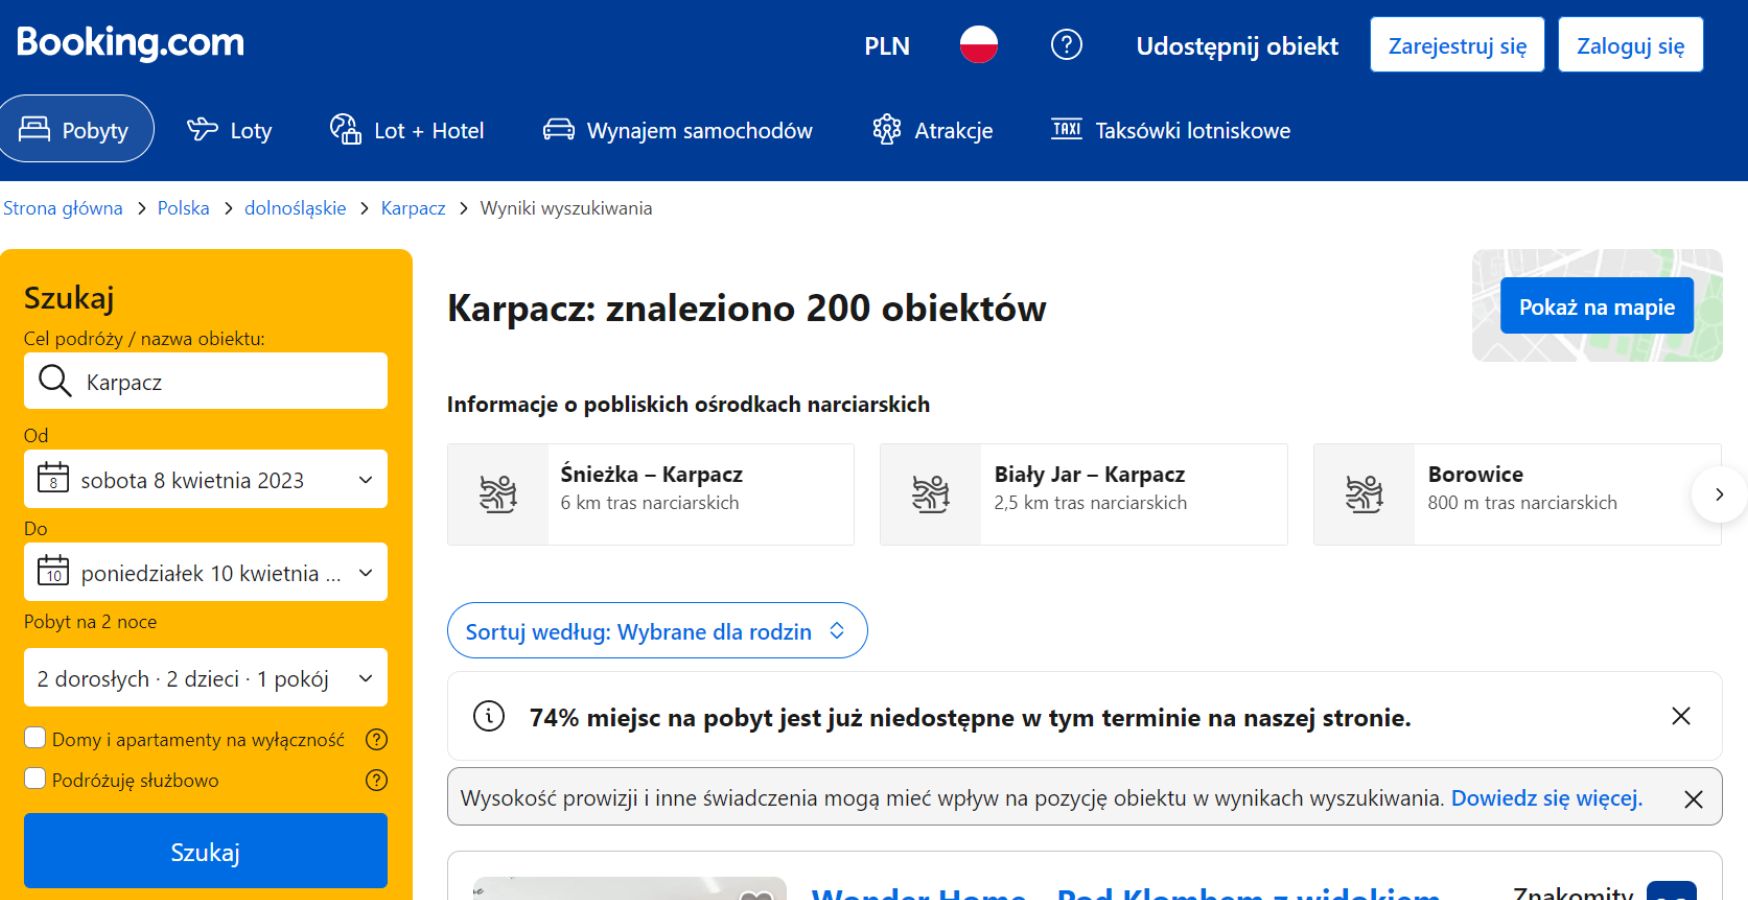
Task: Open Sortuj według: Wybrane dla rodzin dropdown
Action: 657,631
